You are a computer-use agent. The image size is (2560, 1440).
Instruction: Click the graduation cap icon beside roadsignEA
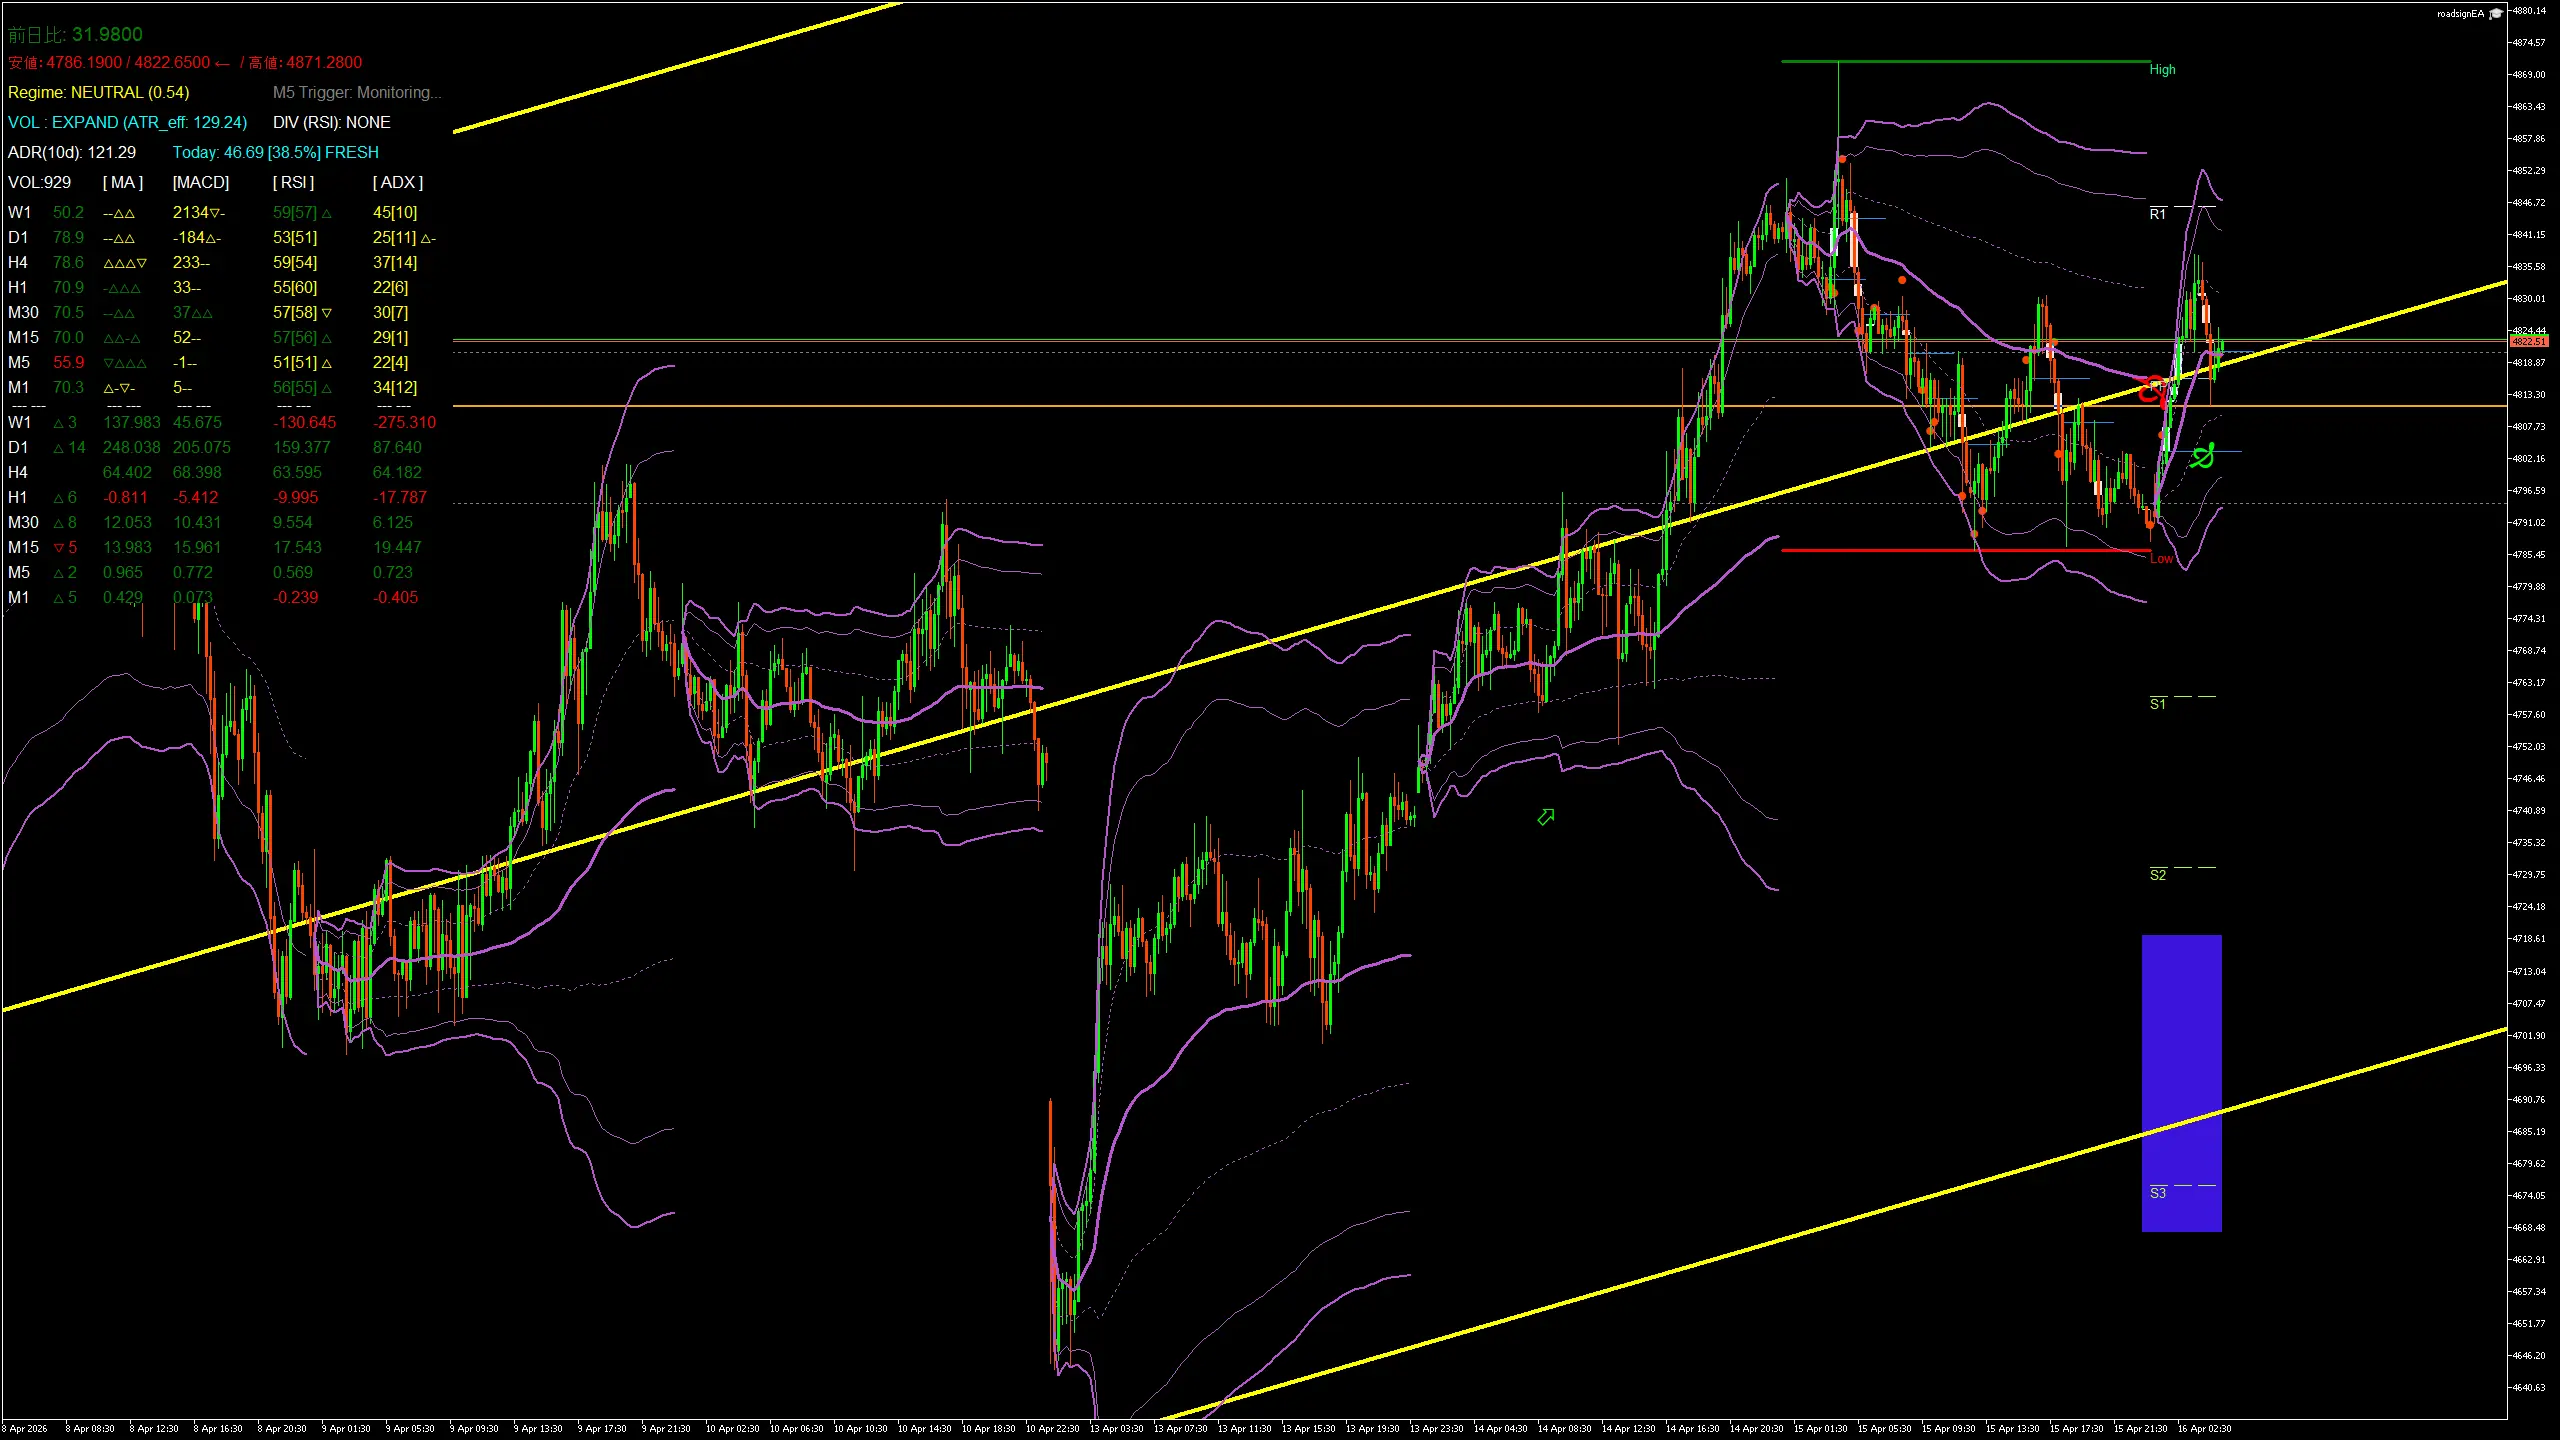pyautogui.click(x=2493, y=14)
